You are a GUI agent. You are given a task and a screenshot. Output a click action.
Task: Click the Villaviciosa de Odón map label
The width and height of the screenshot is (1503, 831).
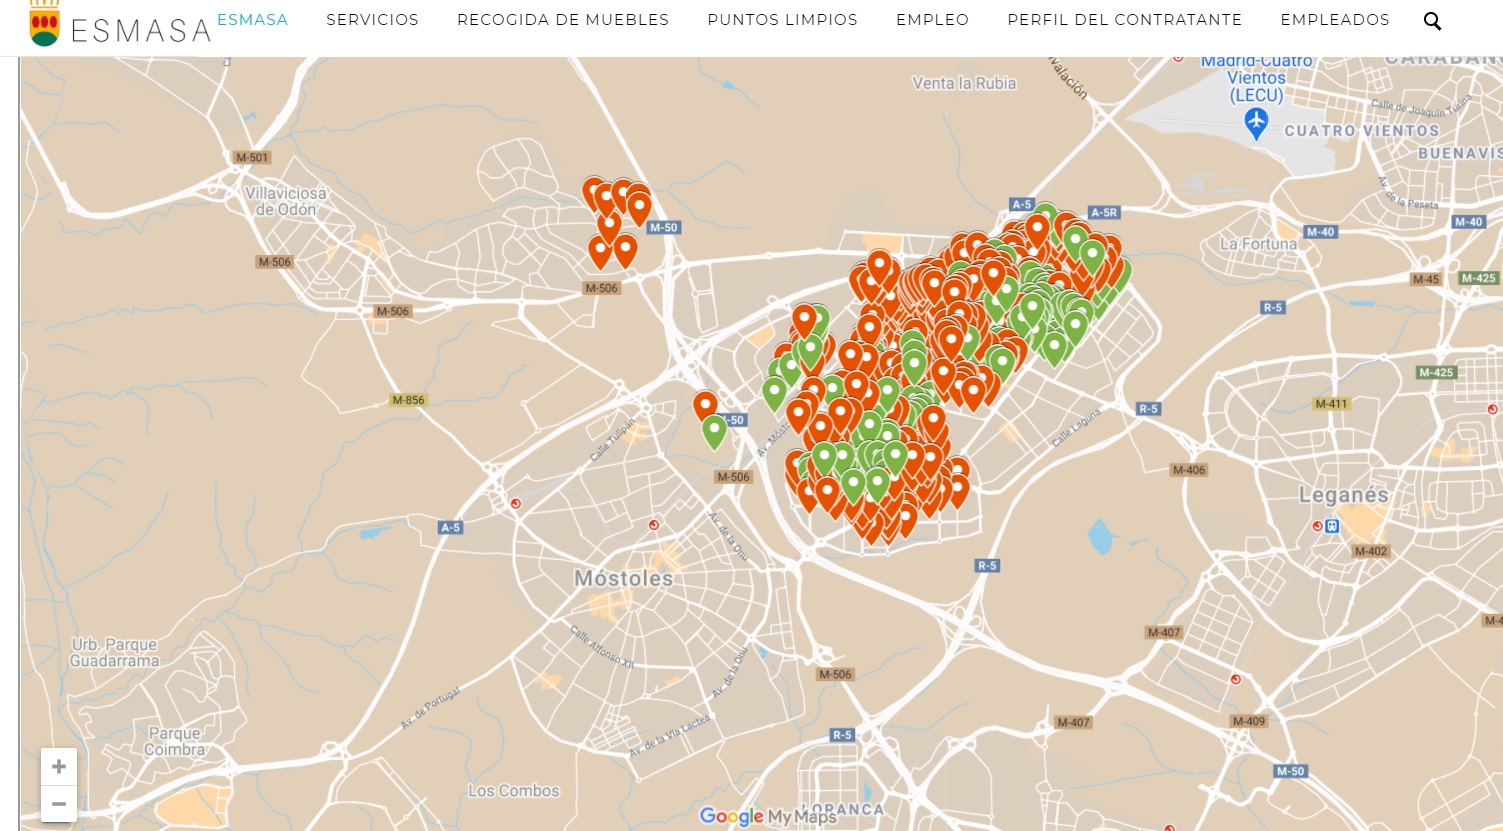coord(285,201)
